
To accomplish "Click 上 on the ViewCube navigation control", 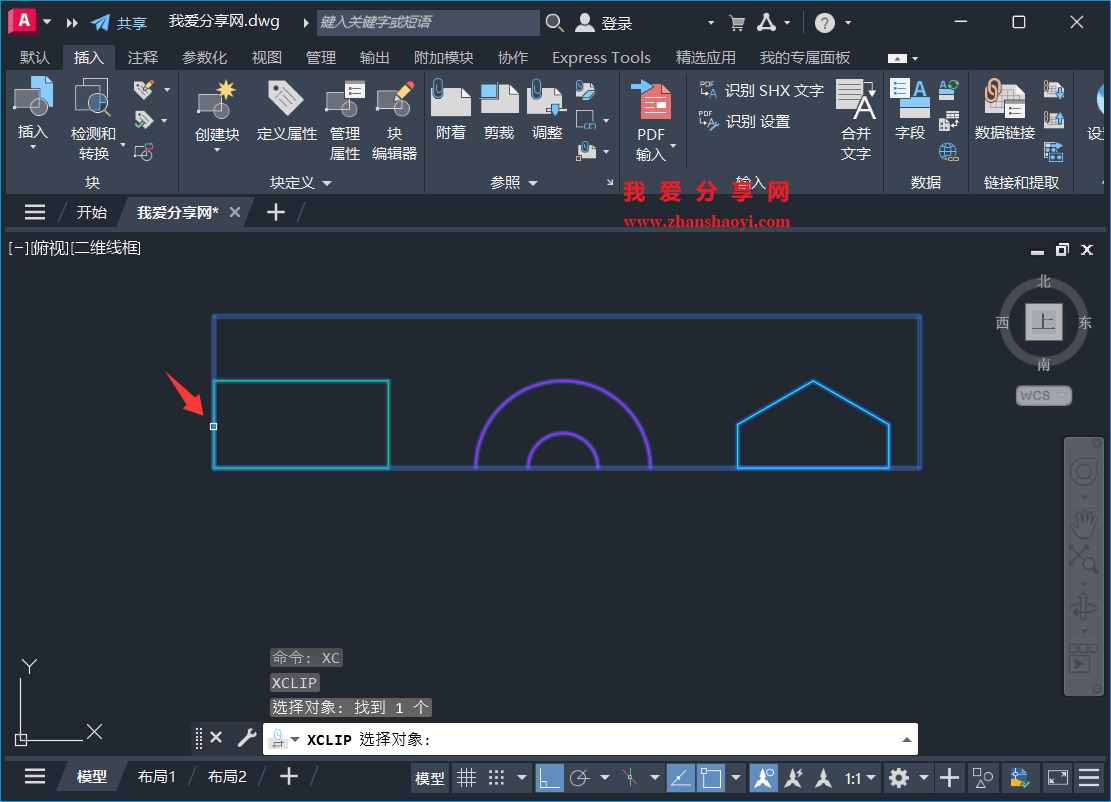I will pyautogui.click(x=1043, y=322).
